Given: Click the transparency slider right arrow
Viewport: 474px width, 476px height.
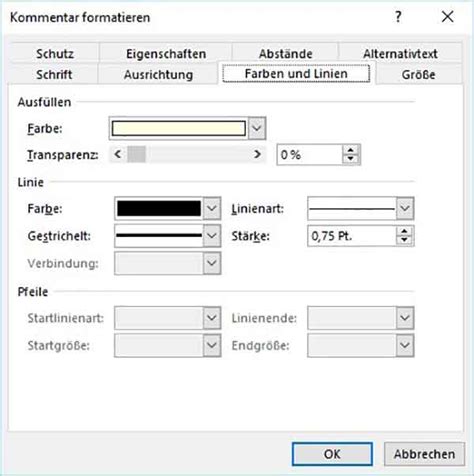Looking at the screenshot, I should pos(257,154).
